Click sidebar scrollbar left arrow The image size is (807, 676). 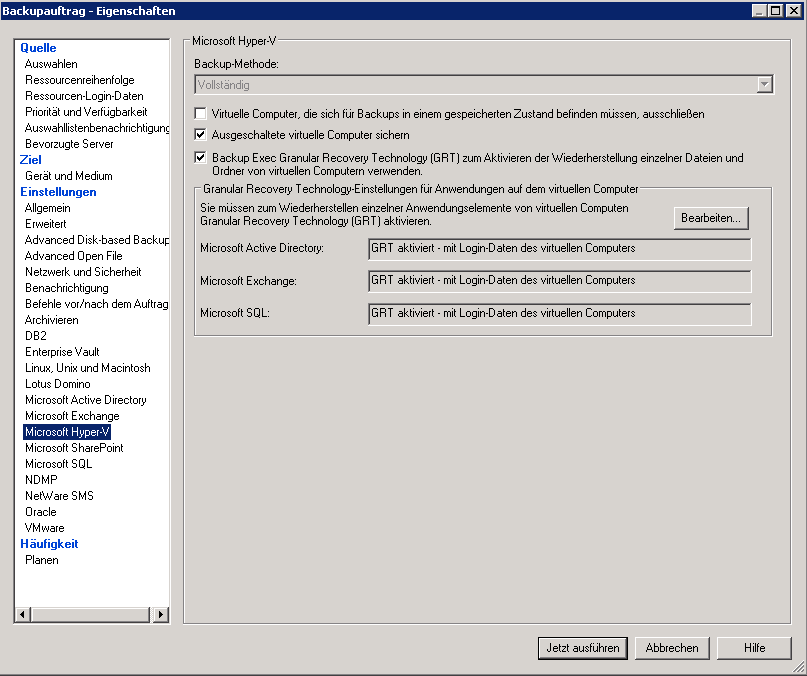click(x=23, y=614)
